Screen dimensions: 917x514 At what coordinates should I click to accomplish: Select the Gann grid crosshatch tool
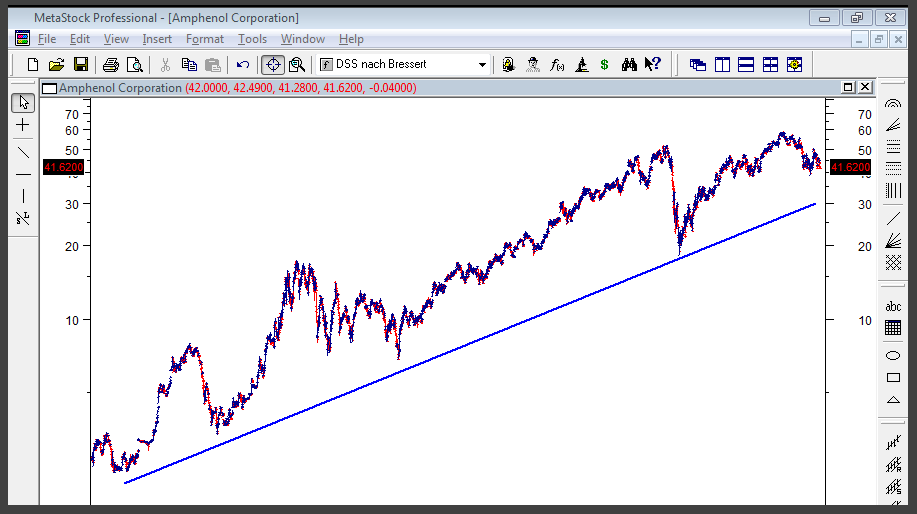(x=893, y=263)
